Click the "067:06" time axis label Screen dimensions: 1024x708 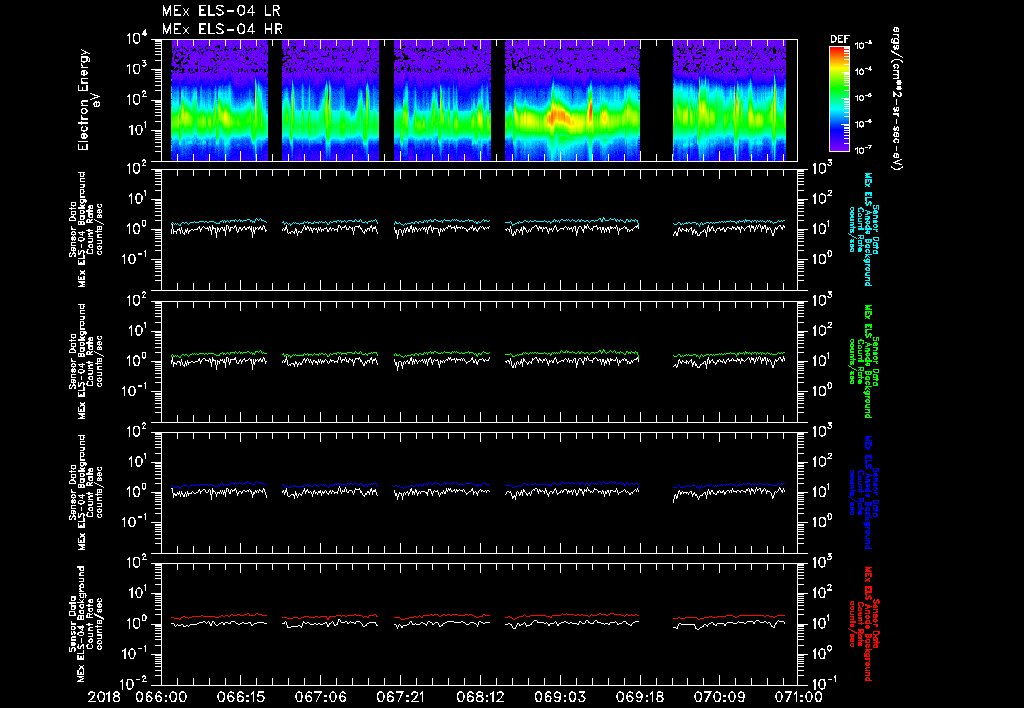pos(321,698)
